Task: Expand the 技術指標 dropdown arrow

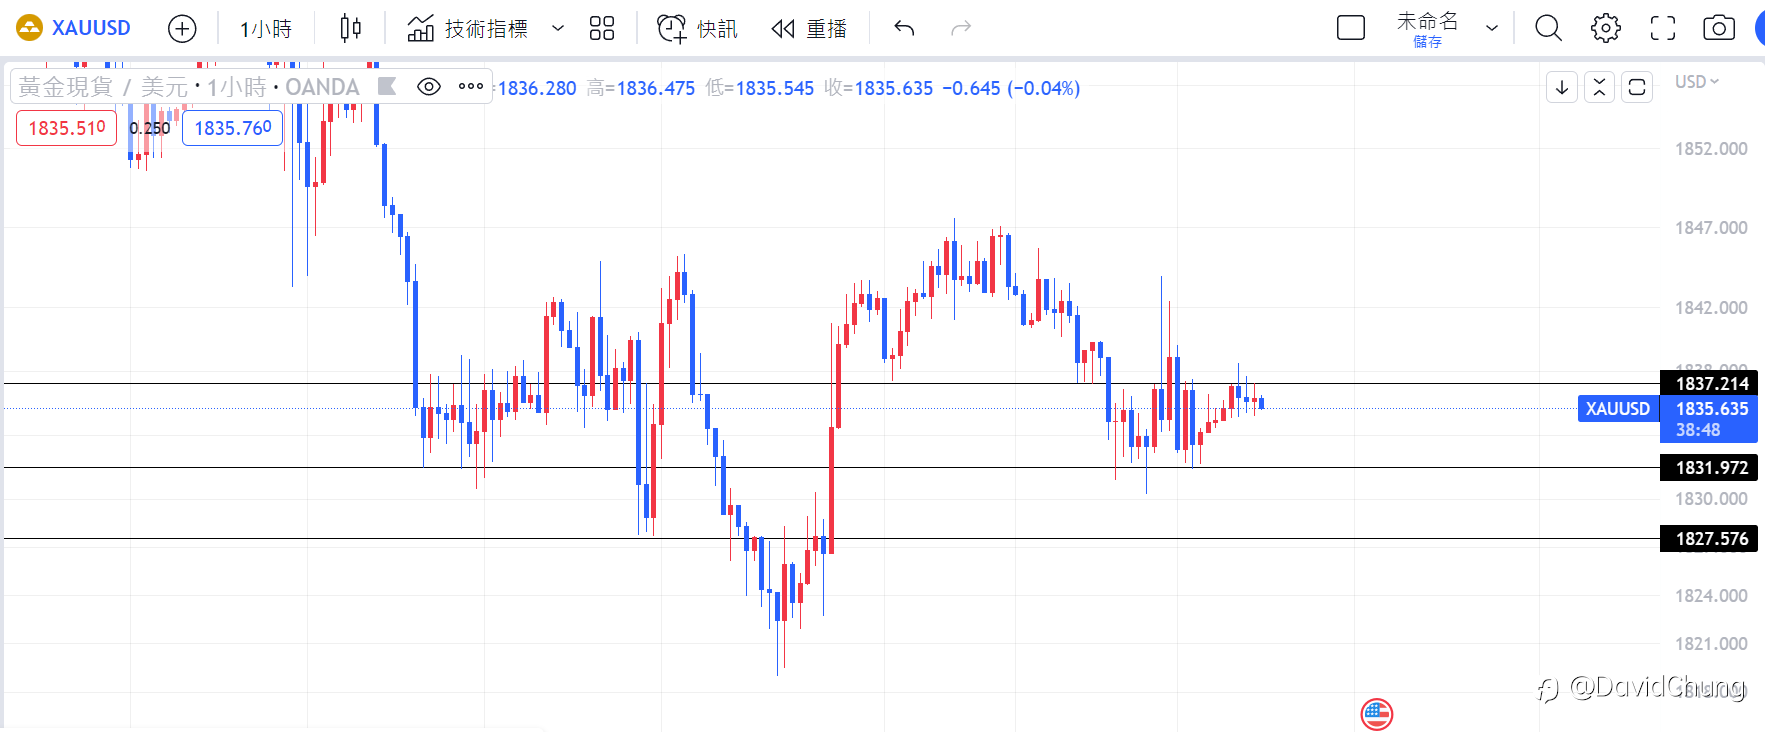Action: click(x=558, y=29)
